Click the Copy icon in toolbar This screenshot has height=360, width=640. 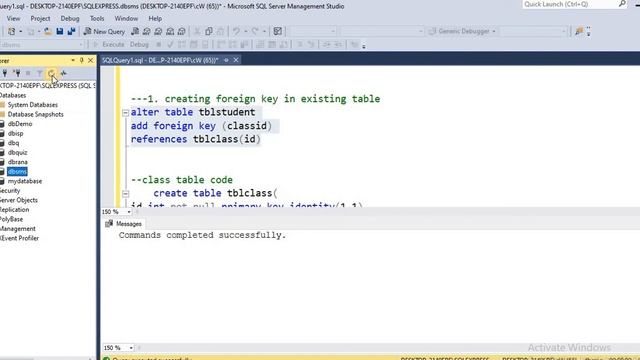pos(209,31)
